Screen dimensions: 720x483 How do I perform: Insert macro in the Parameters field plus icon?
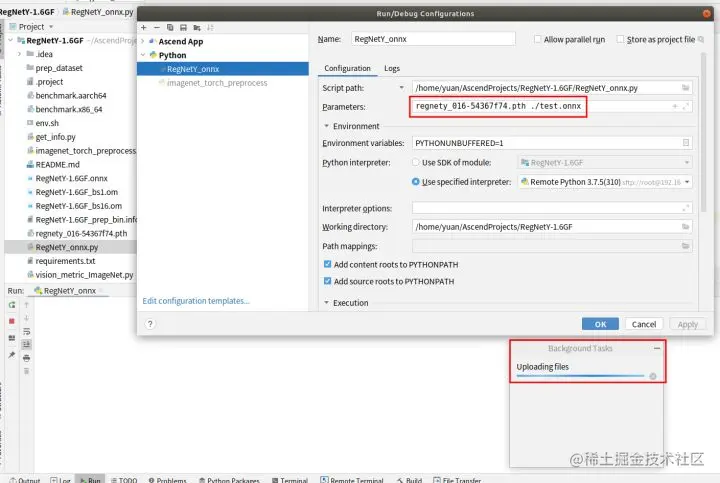click(675, 107)
